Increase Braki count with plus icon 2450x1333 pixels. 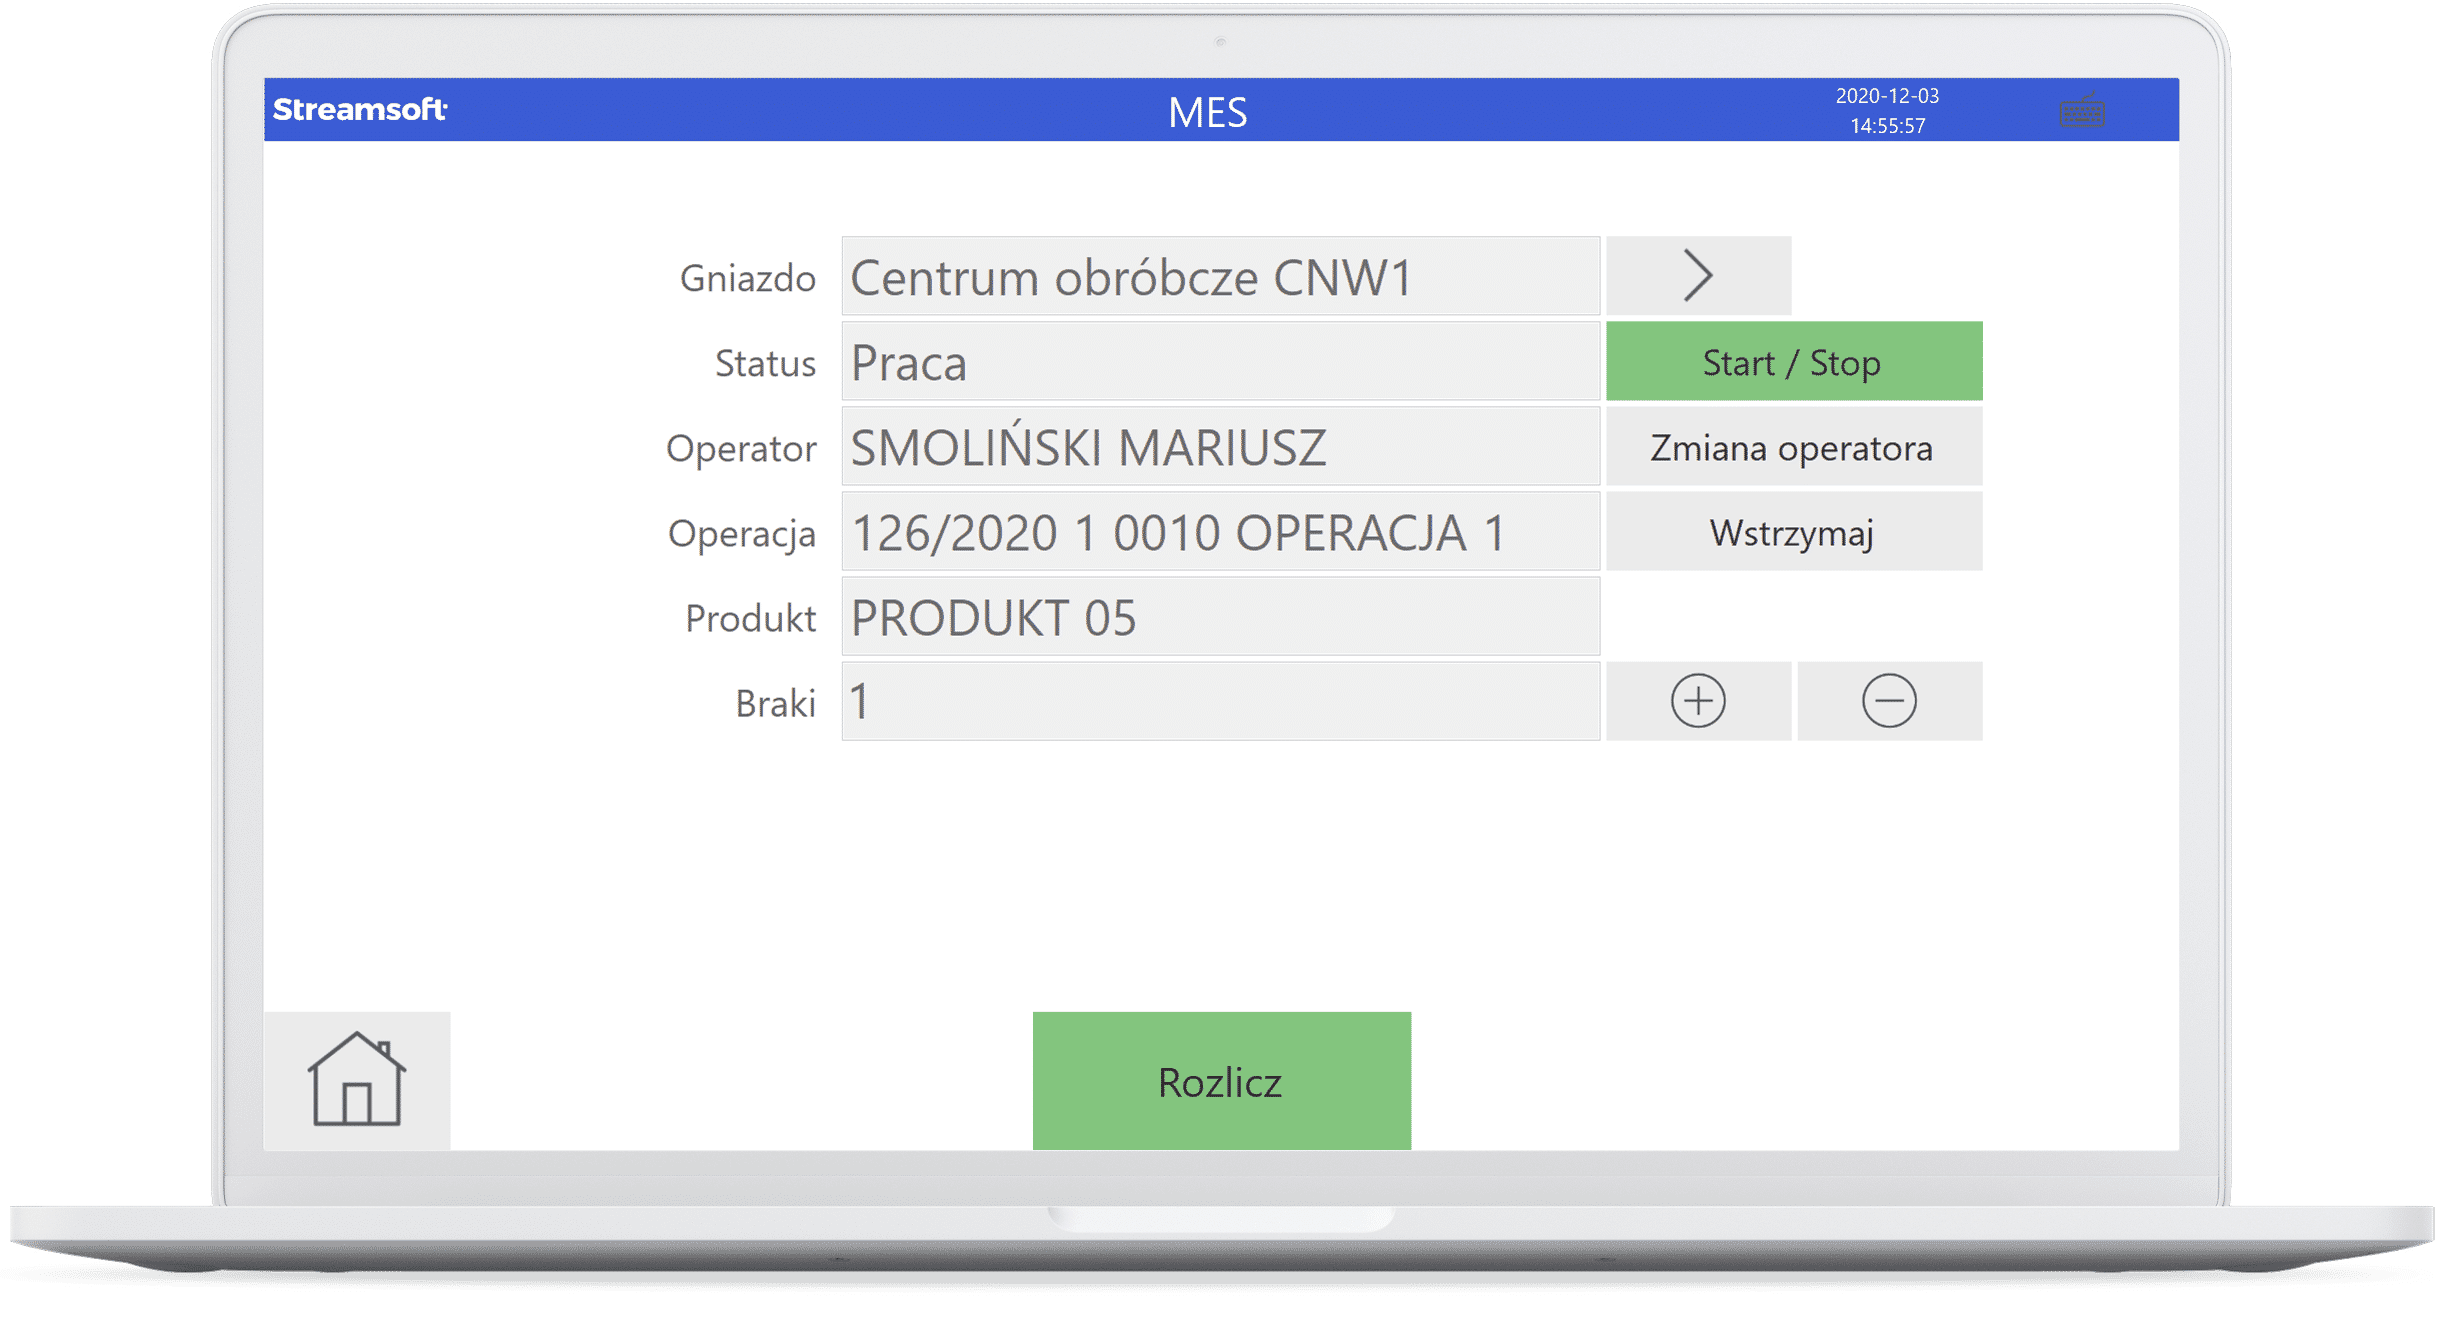1698,701
